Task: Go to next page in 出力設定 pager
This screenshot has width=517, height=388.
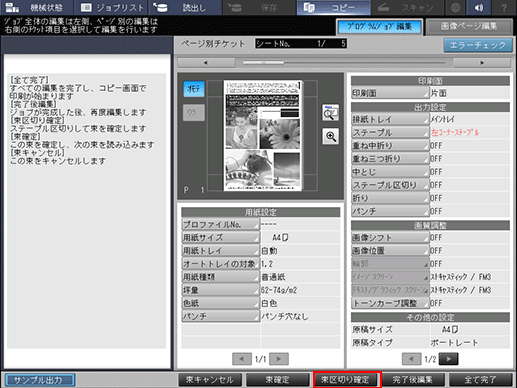Action: click(x=448, y=359)
